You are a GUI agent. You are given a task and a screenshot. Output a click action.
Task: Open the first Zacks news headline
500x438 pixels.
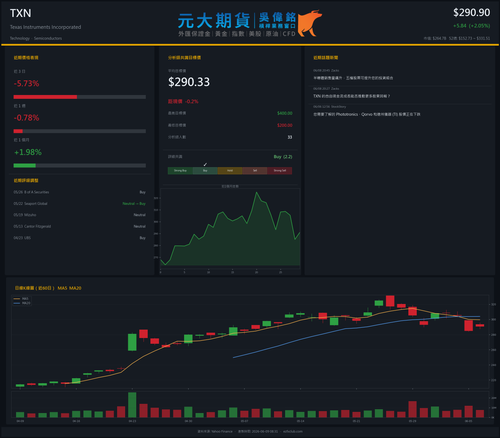pyautogui.click(x=353, y=78)
